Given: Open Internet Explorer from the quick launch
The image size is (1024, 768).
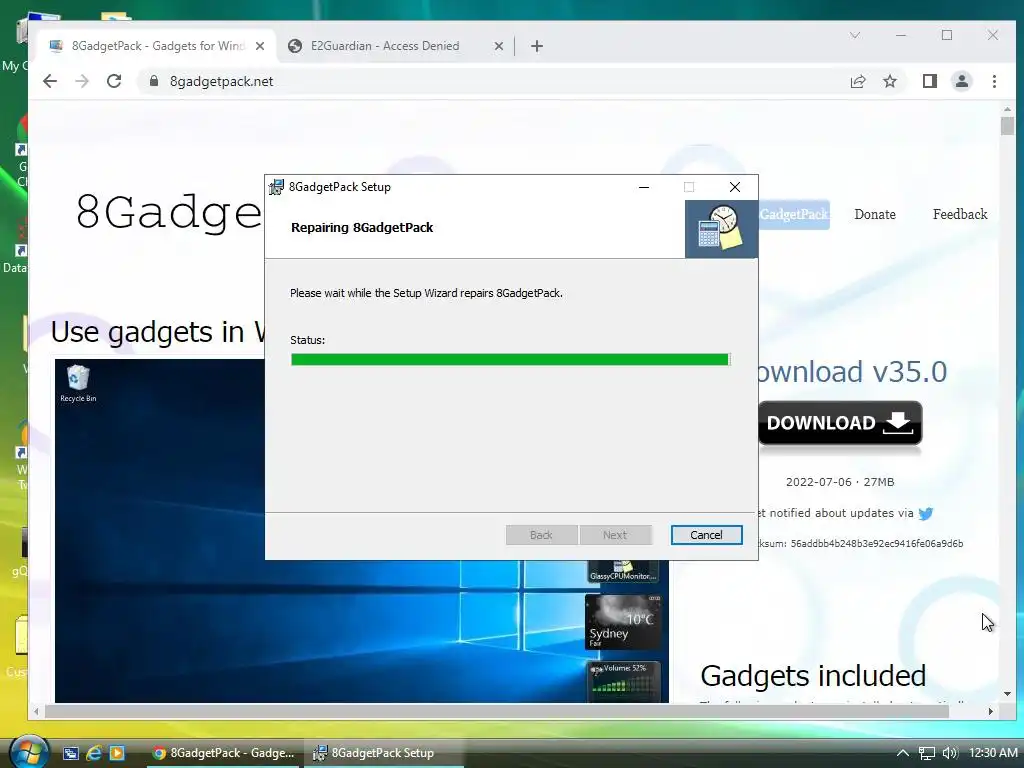Looking at the screenshot, I should pos(93,753).
